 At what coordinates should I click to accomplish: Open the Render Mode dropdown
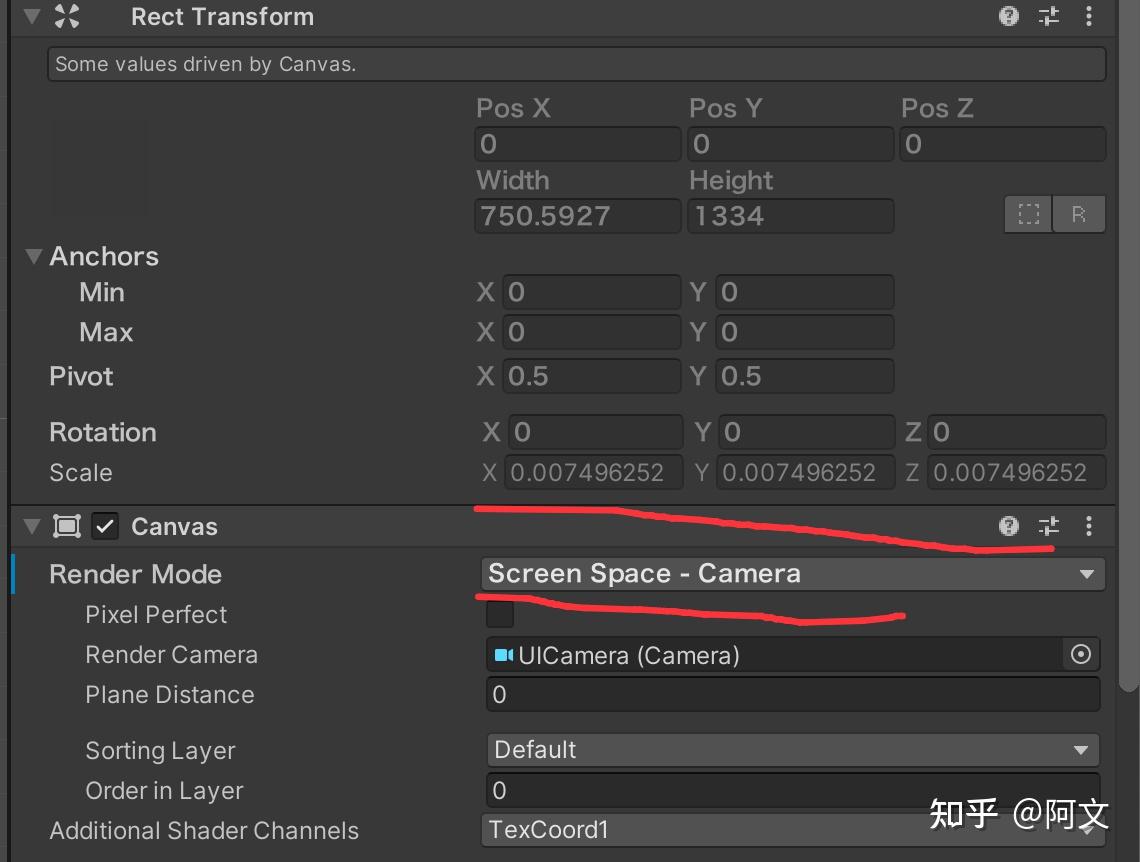[x=792, y=574]
